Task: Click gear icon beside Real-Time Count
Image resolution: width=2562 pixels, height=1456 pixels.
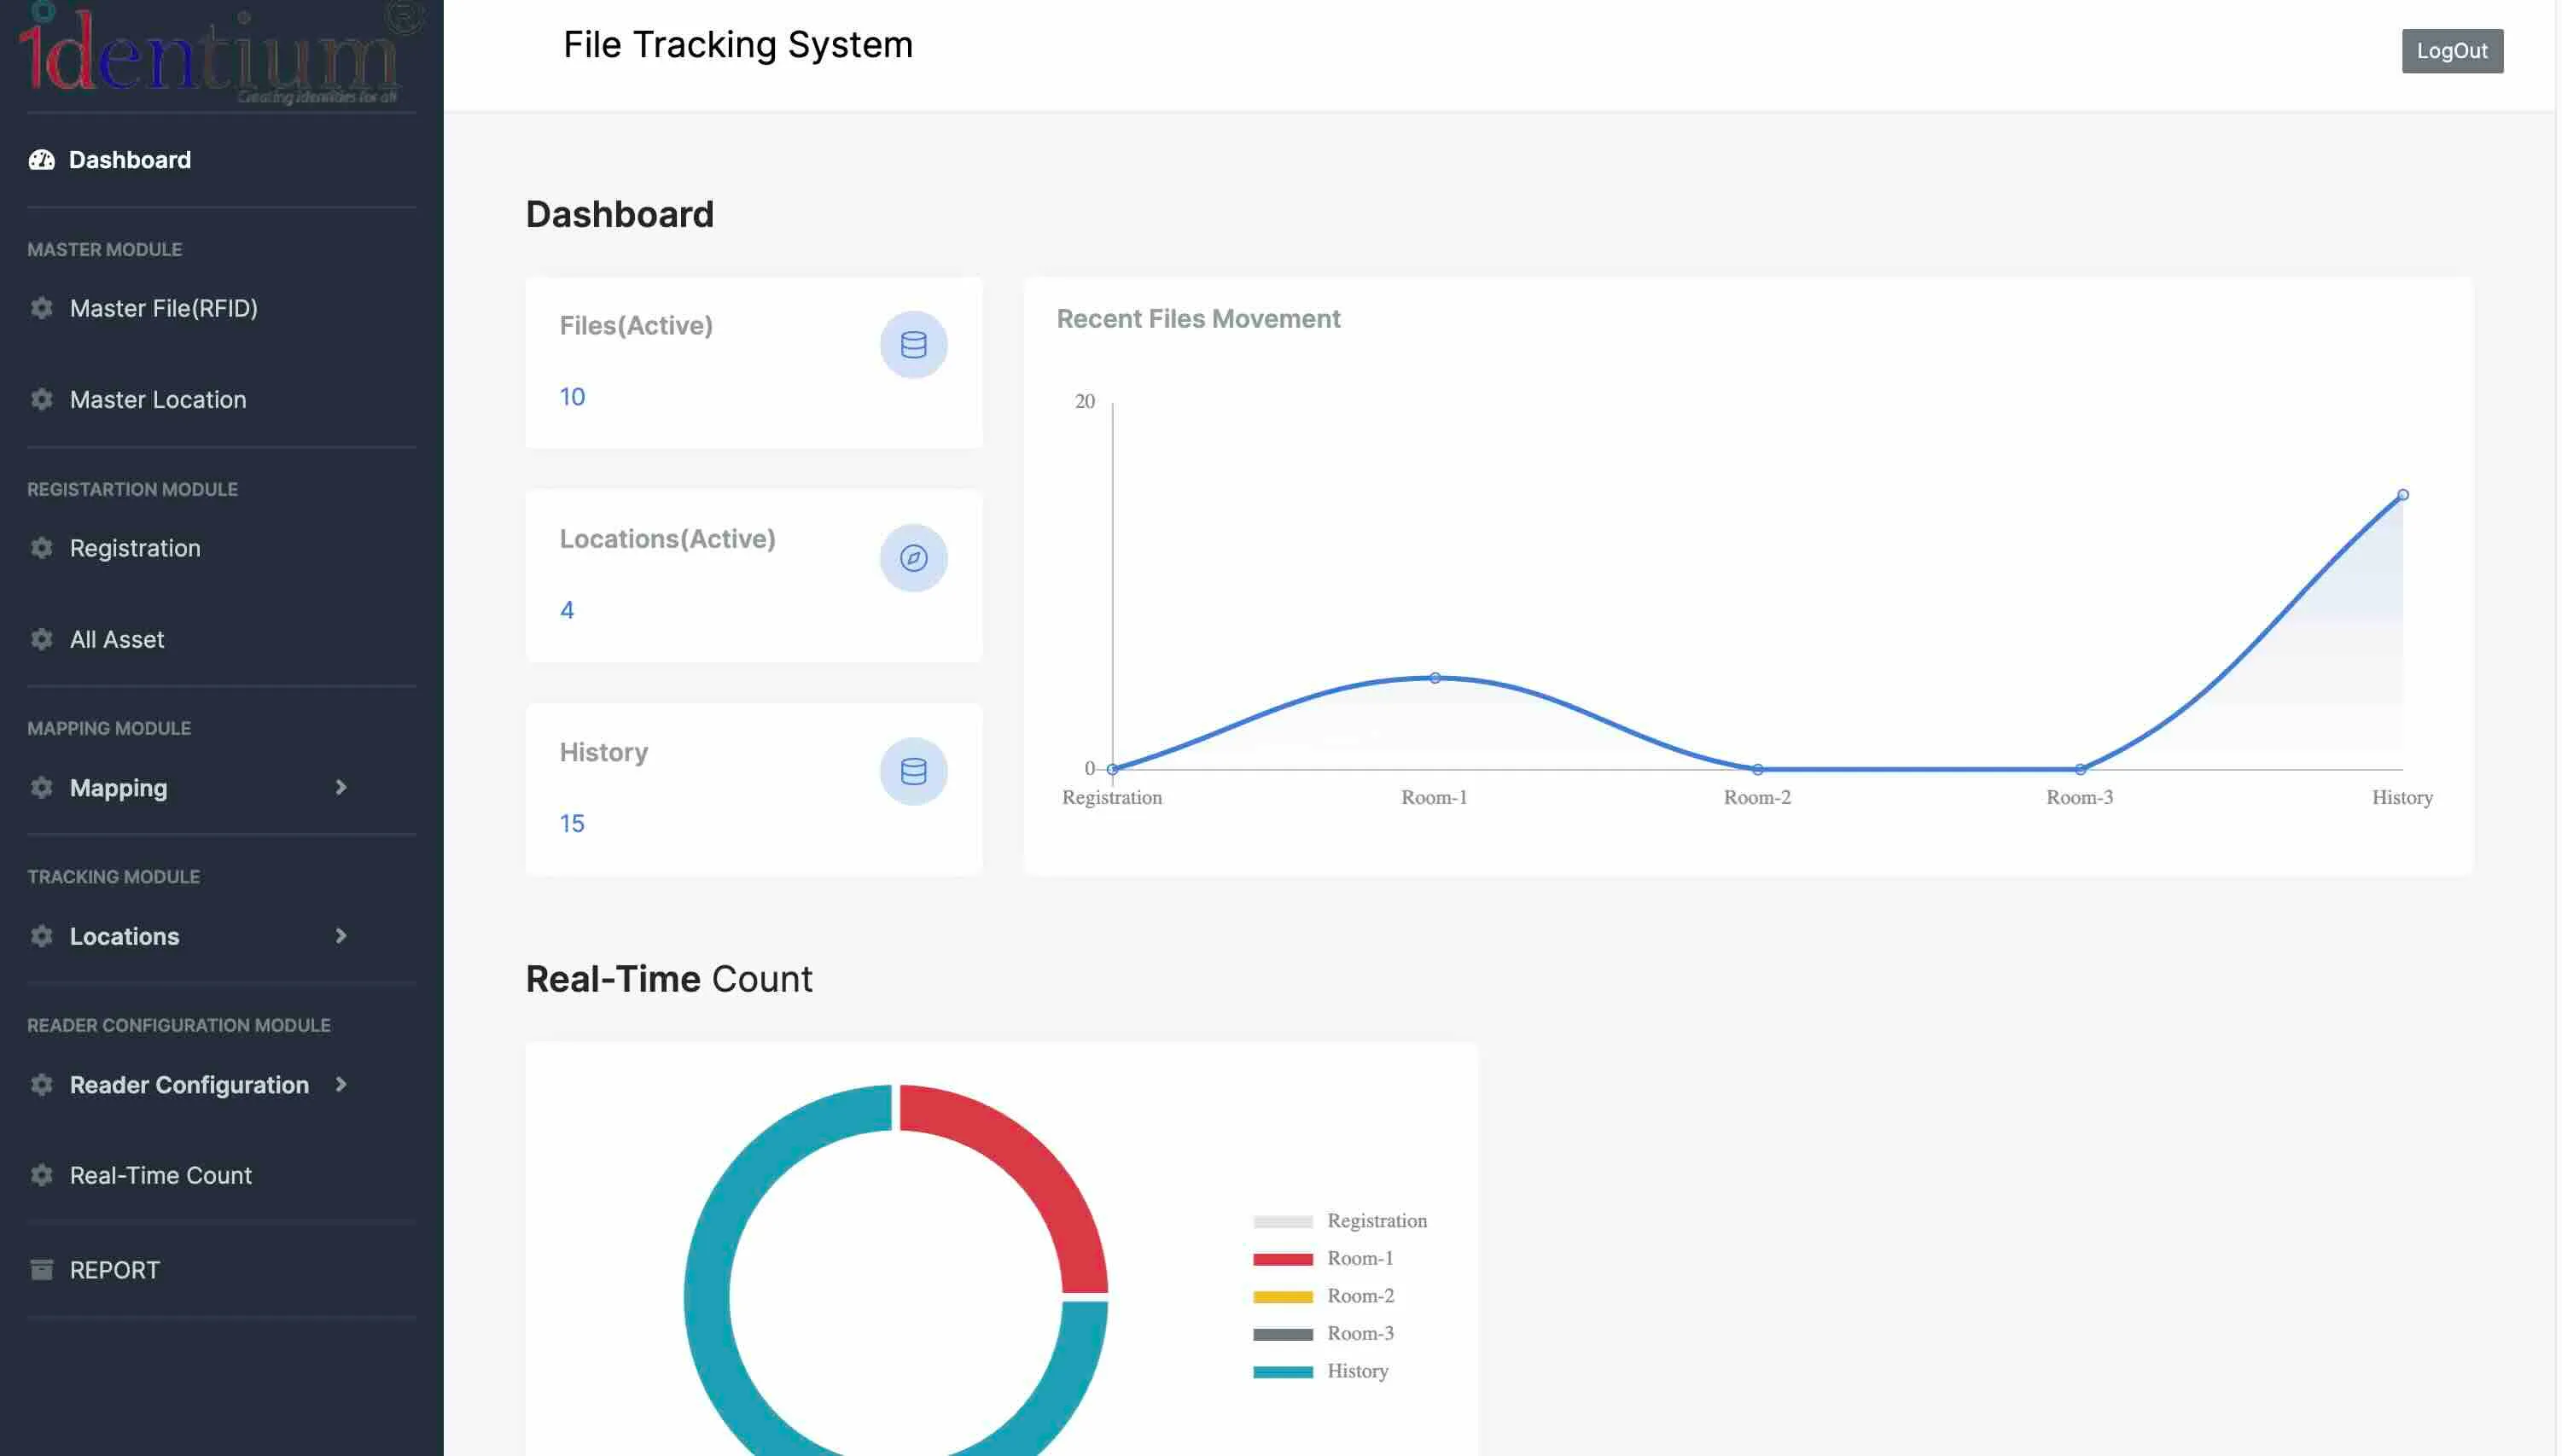Action: [x=41, y=1175]
